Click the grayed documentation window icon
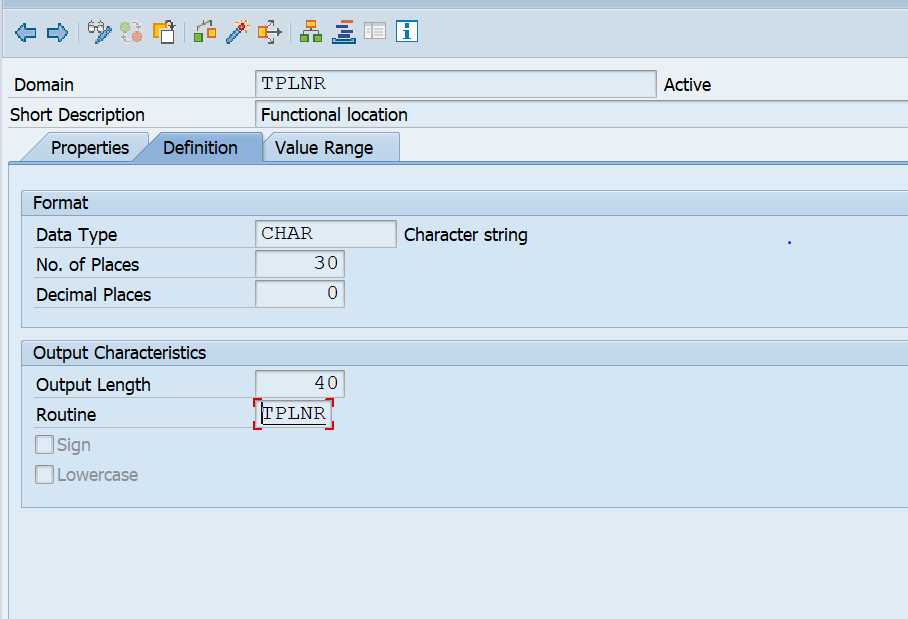 [x=375, y=32]
